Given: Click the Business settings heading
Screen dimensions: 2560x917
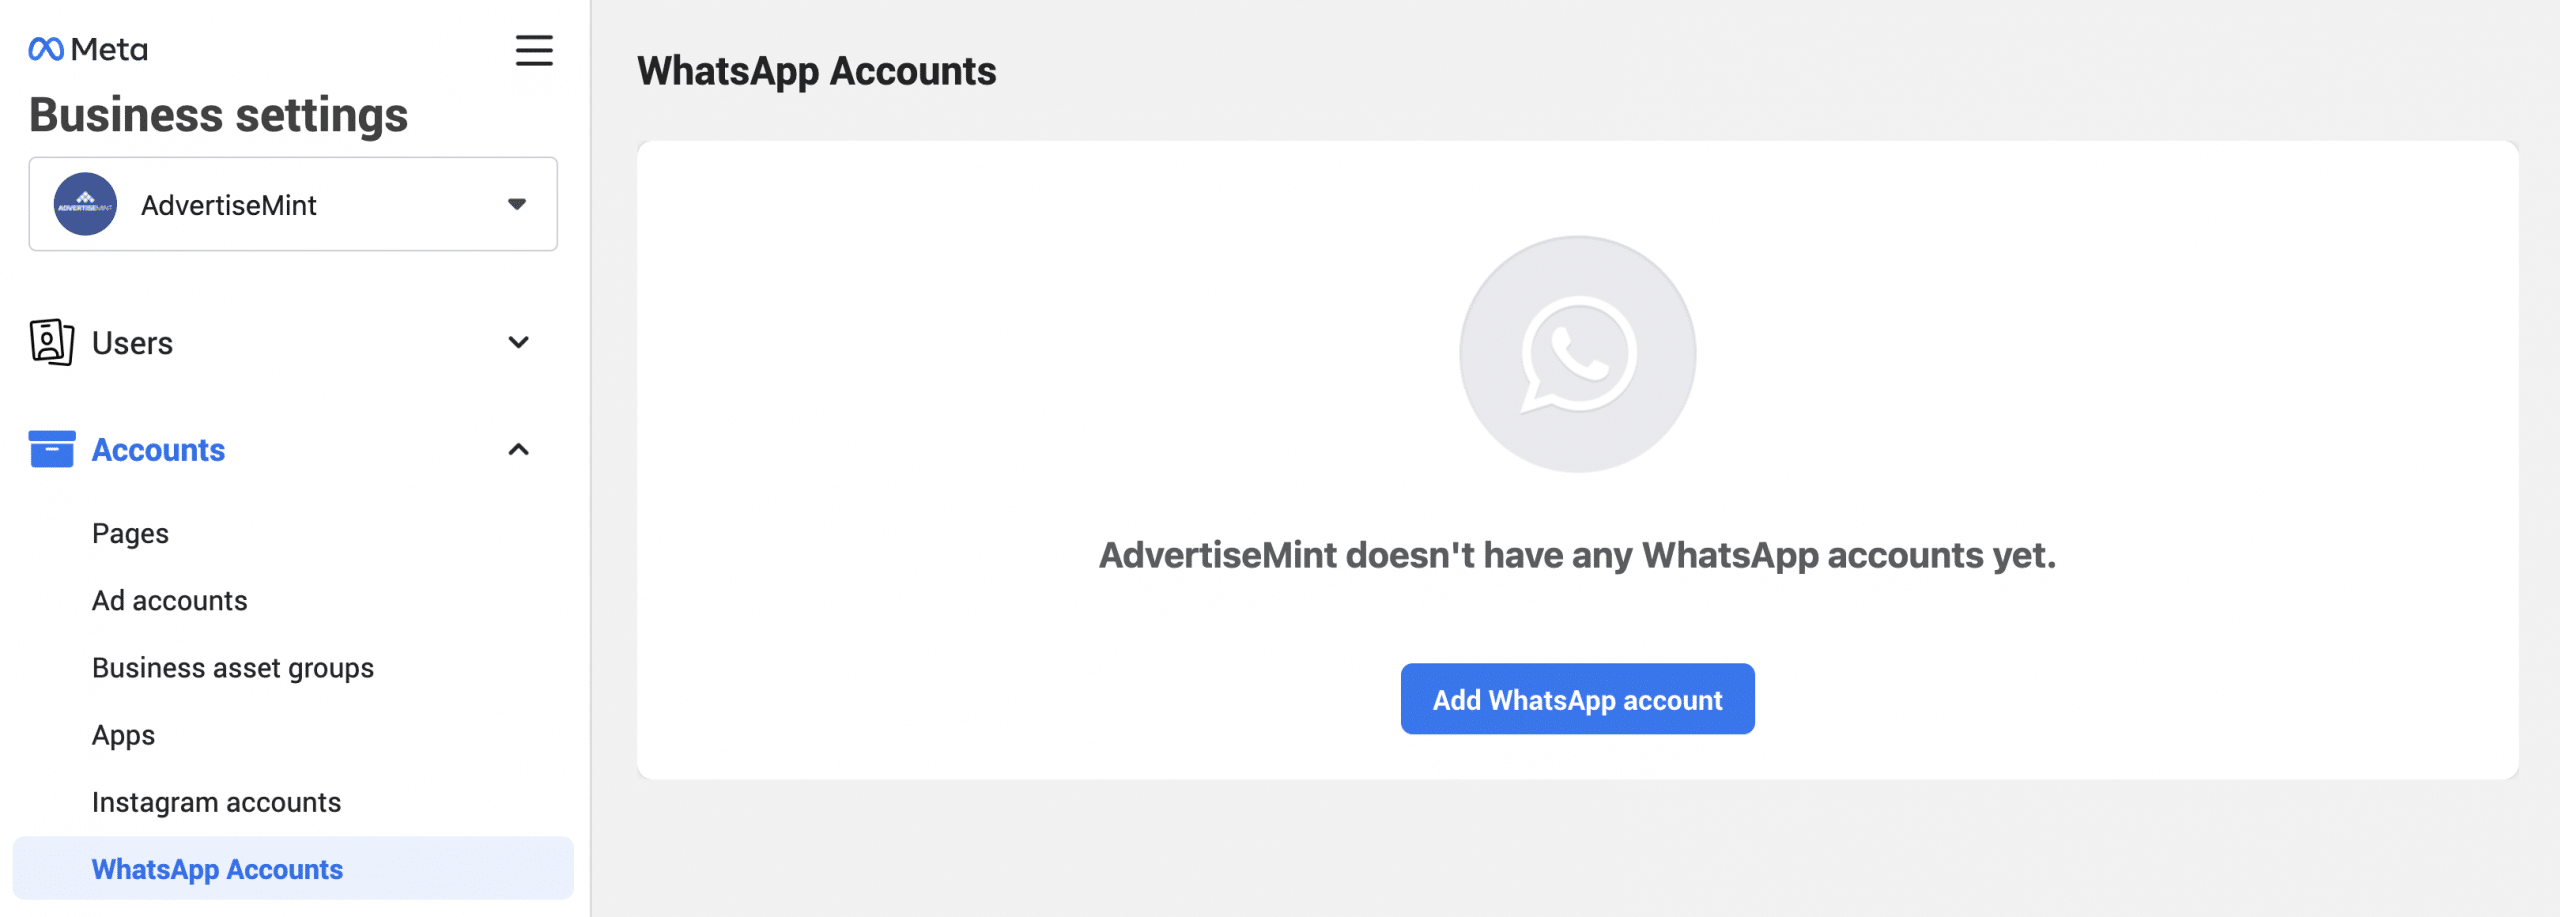Looking at the screenshot, I should click(x=218, y=115).
